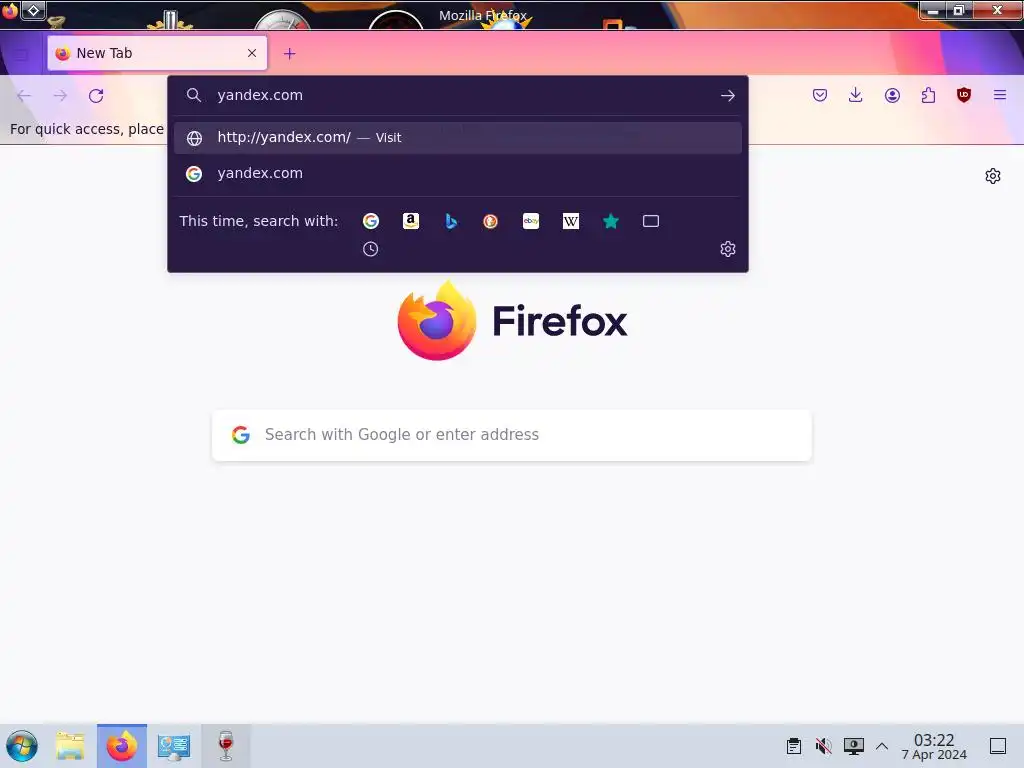Open the Wine glass taskbar app
Image resolution: width=1024 pixels, height=768 pixels.
pyautogui.click(x=225, y=746)
